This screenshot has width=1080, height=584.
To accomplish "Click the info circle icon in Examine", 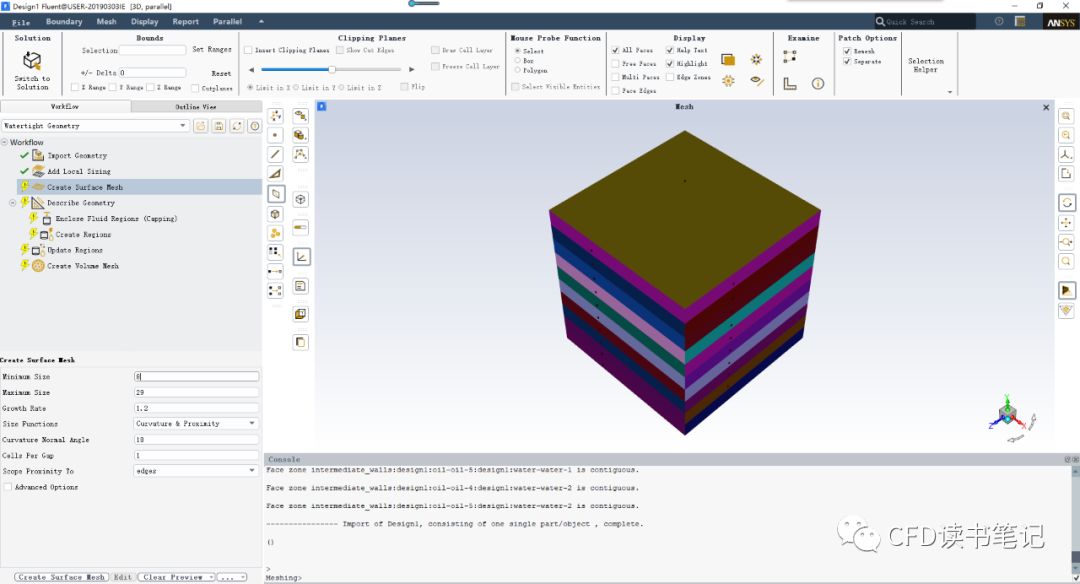I will [x=818, y=83].
